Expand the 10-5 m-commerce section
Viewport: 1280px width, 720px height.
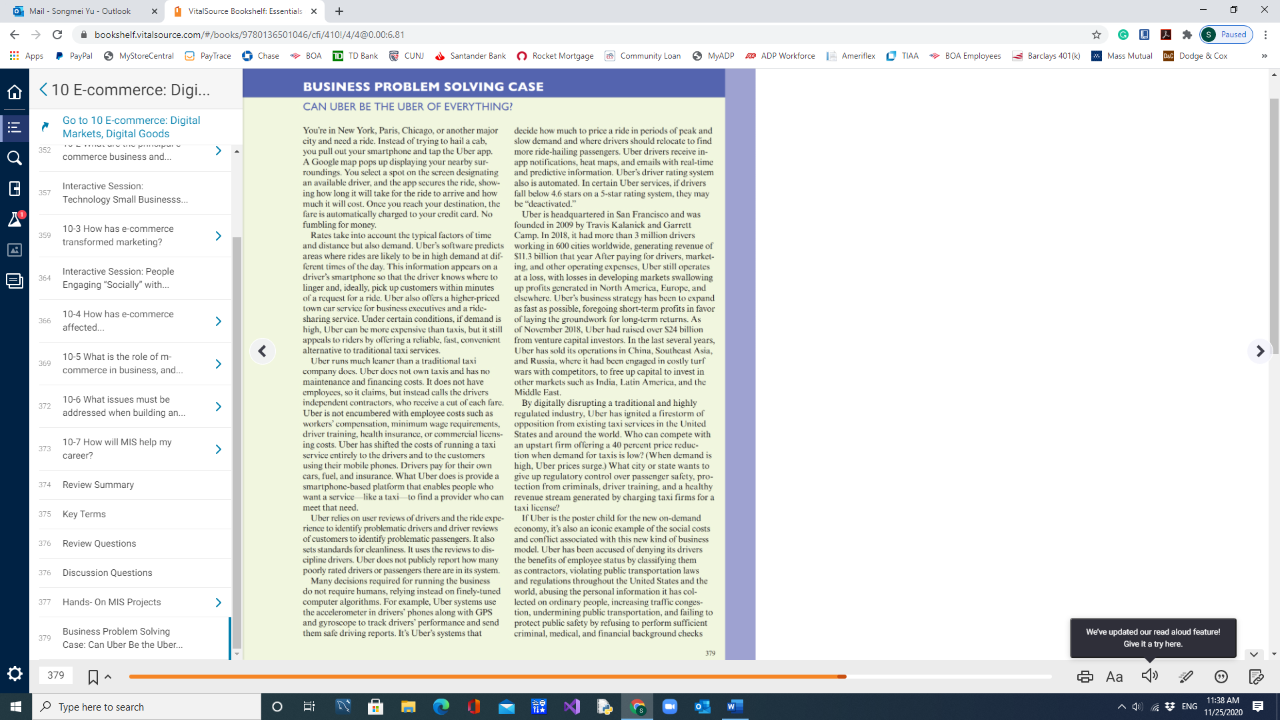pyautogui.click(x=218, y=364)
